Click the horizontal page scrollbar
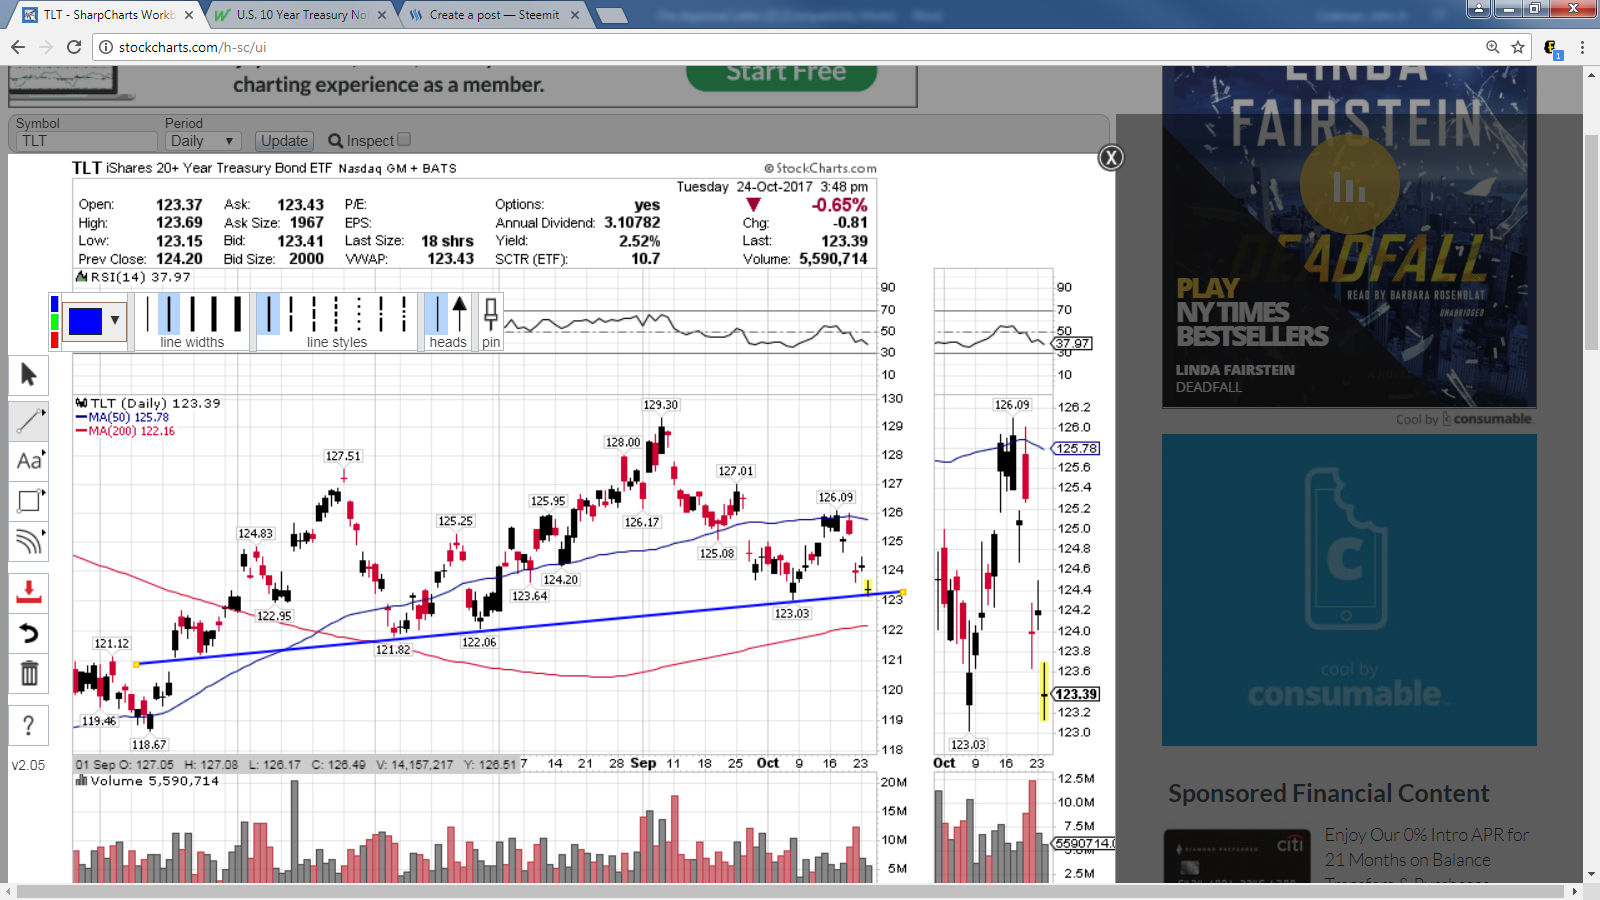Image resolution: width=1600 pixels, height=900 pixels. (790, 891)
